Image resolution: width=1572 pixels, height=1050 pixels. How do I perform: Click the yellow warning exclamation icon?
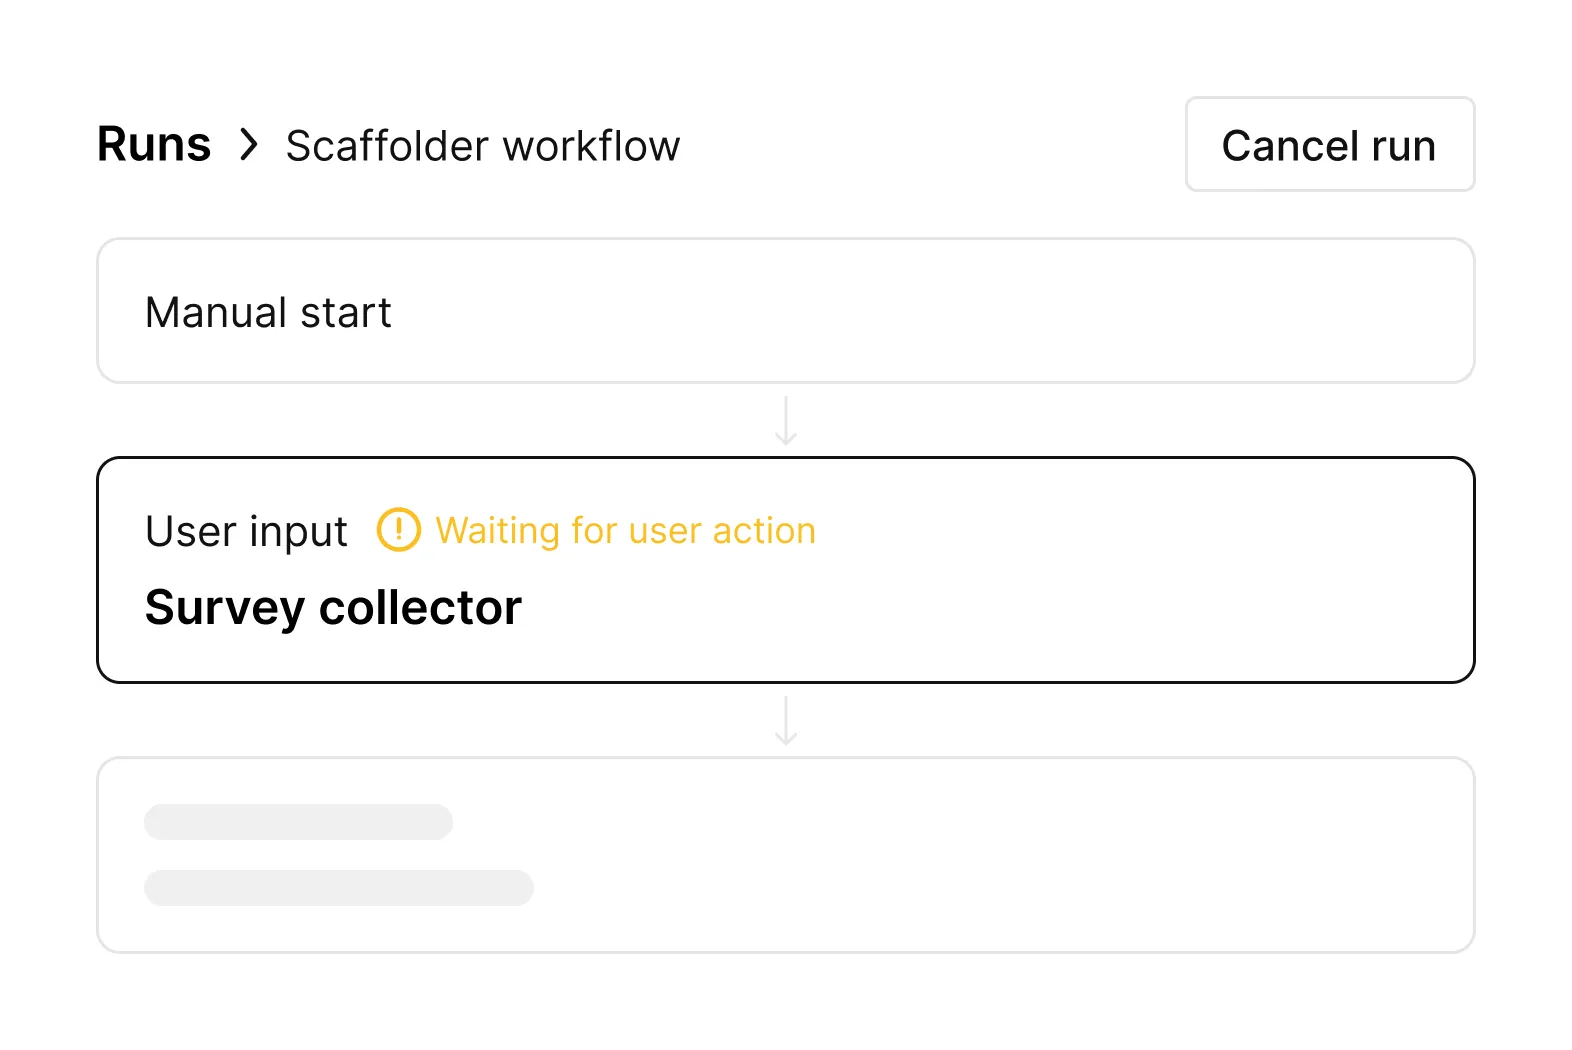[x=398, y=530]
